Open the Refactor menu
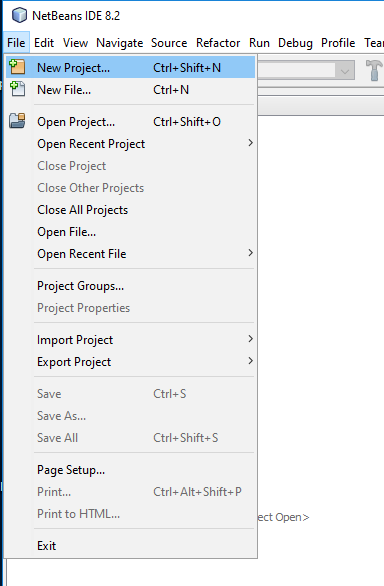 218,43
